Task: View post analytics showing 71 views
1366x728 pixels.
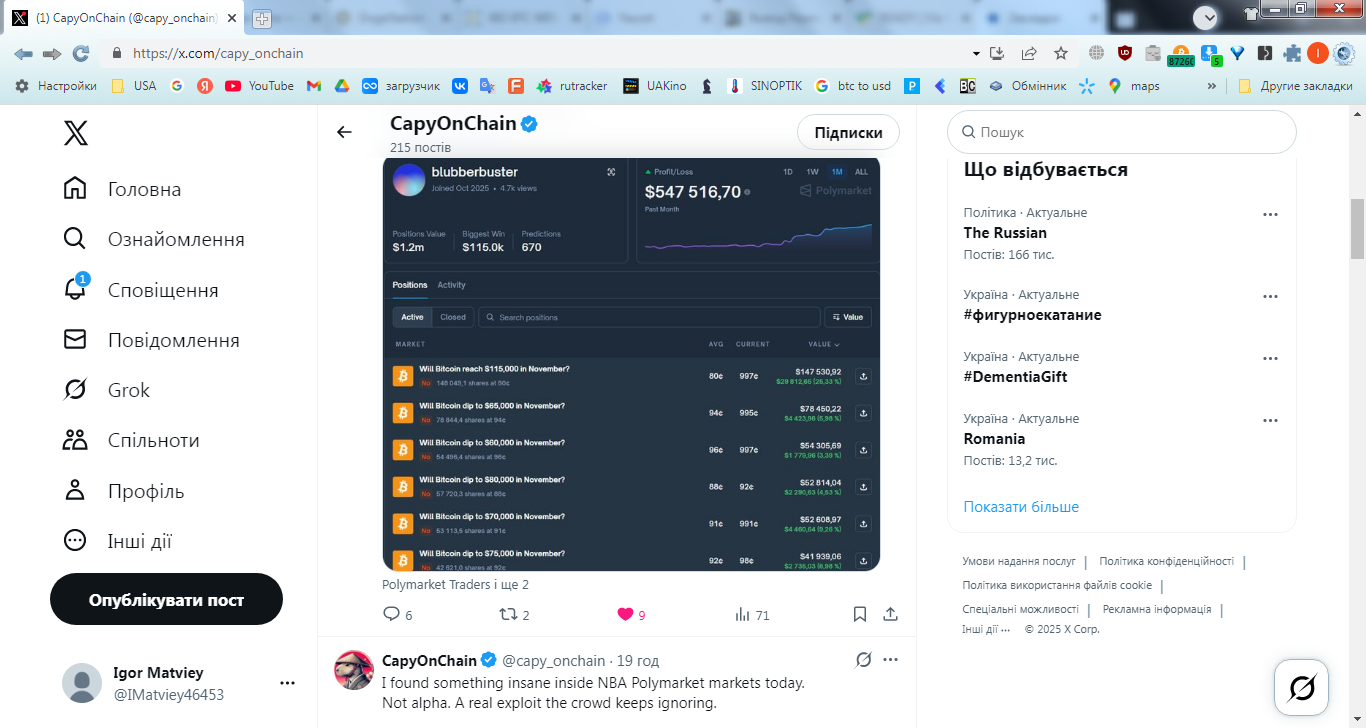Action: pyautogui.click(x=752, y=615)
